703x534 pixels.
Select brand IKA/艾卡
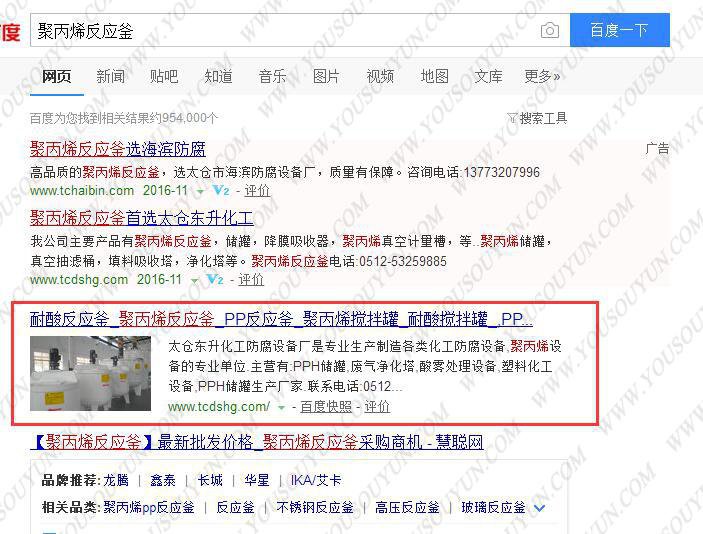tap(316, 481)
